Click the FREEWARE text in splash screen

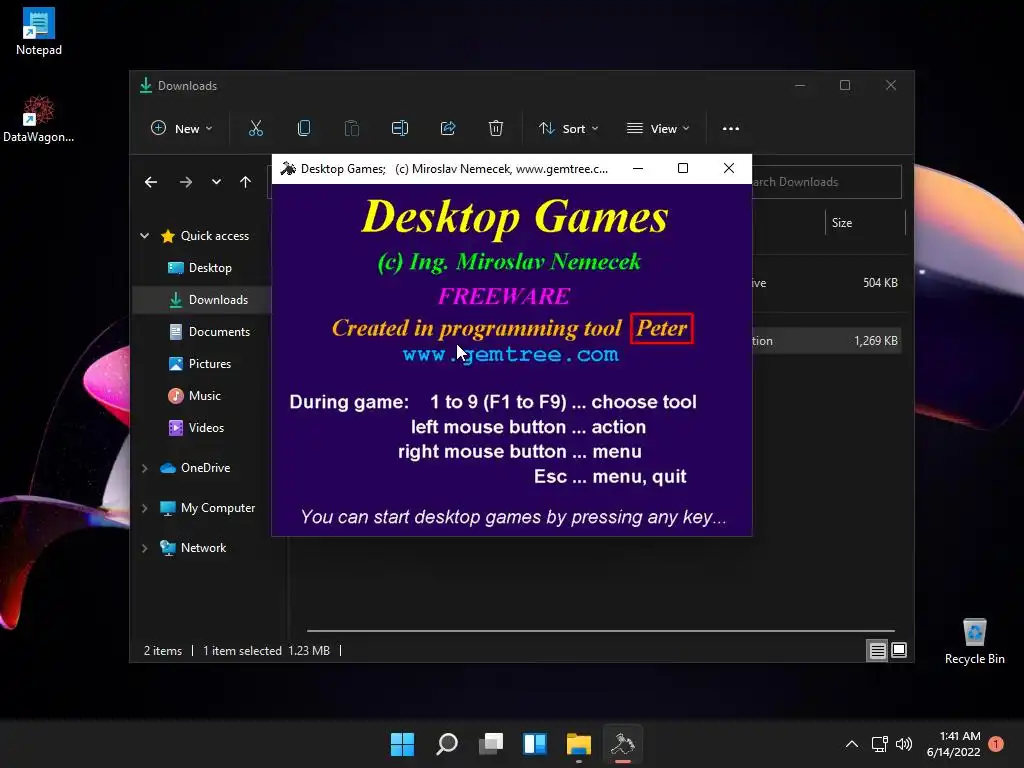tap(504, 296)
